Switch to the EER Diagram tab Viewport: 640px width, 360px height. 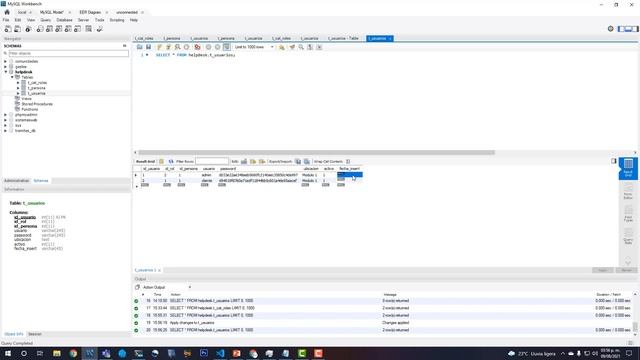[x=90, y=12]
